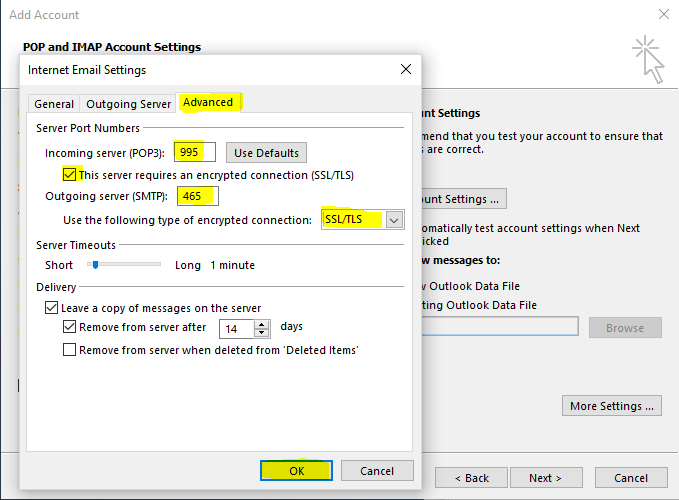Image resolution: width=679 pixels, height=500 pixels.
Task: Cancel the Internet Email Settings dialog
Action: click(377, 471)
